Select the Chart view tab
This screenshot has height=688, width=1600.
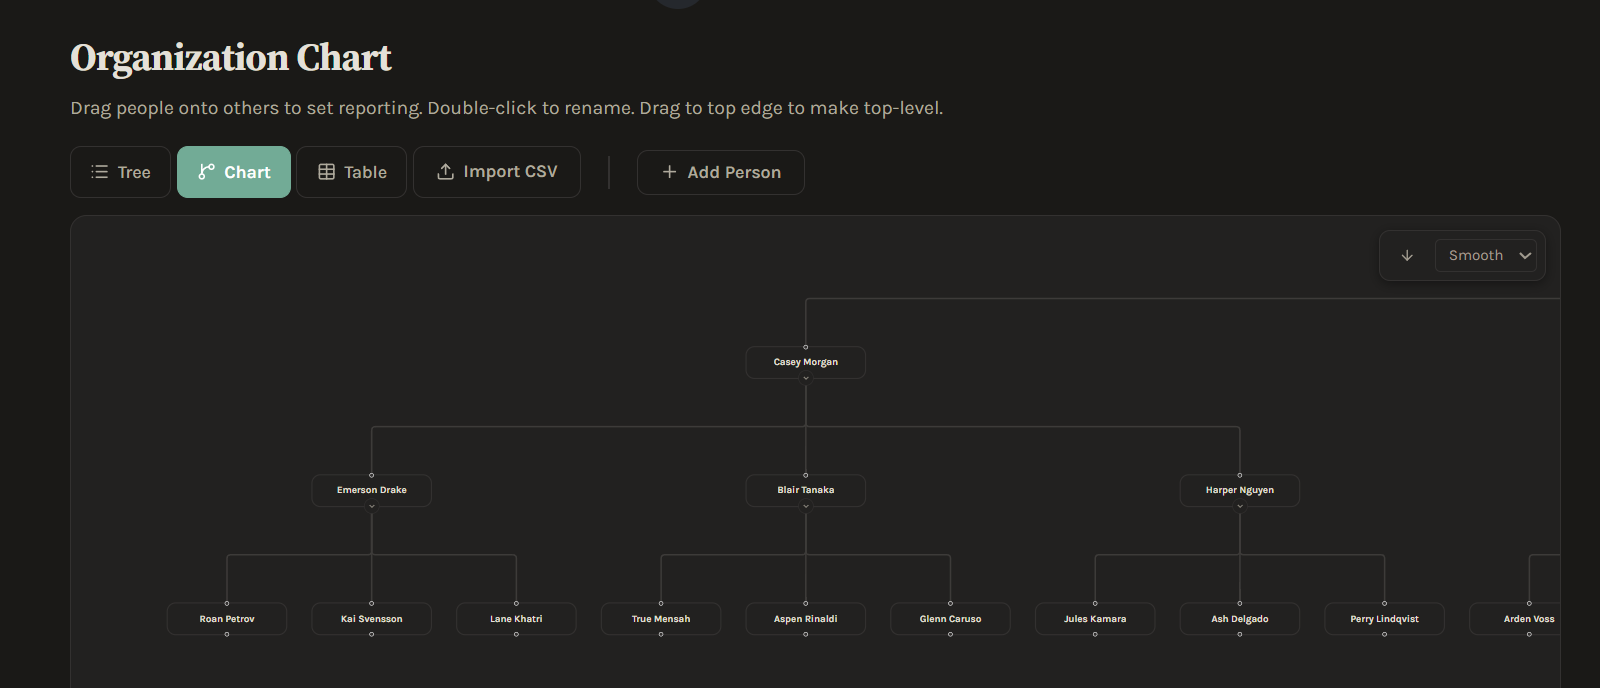coord(234,172)
